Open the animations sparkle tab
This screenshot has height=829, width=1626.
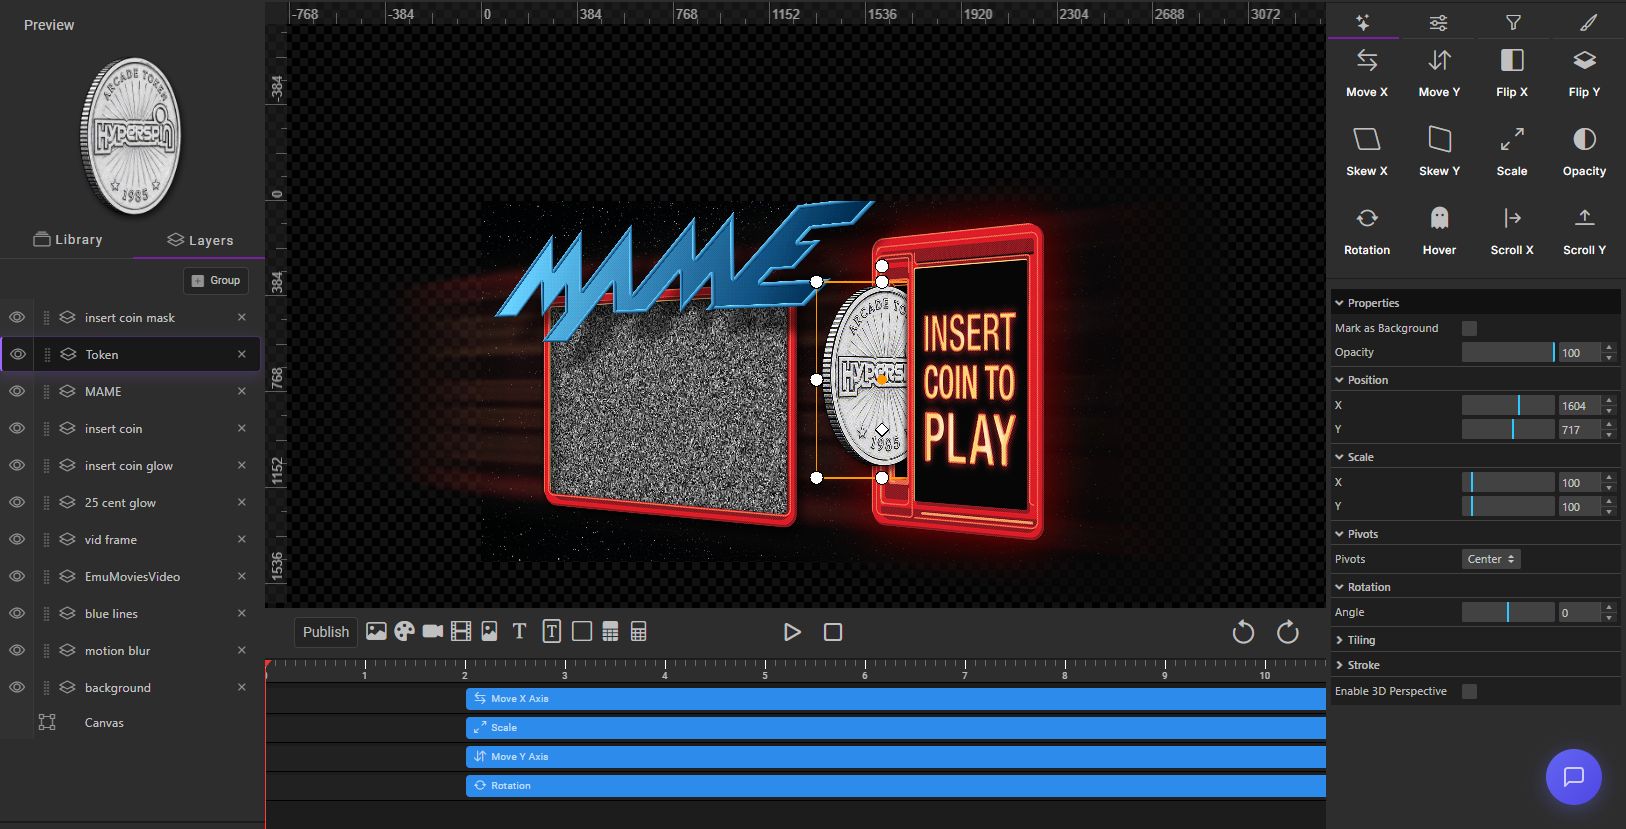click(x=1362, y=22)
